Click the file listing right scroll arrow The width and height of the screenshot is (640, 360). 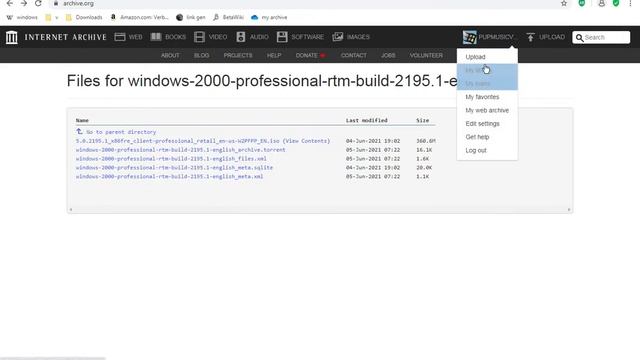point(569,209)
